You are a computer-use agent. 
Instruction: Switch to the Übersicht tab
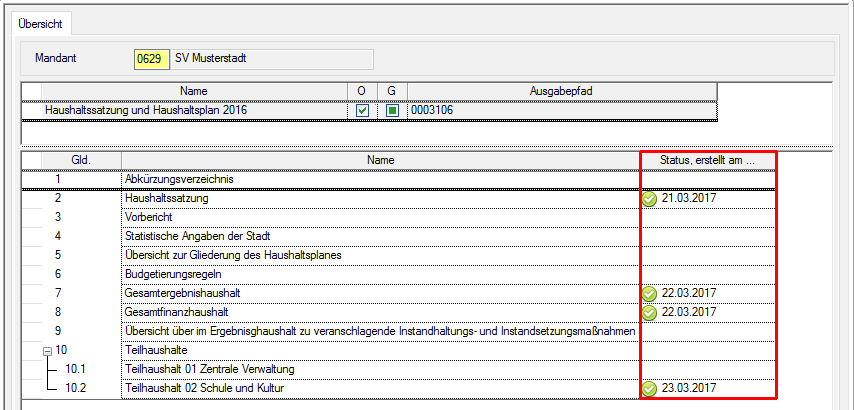coord(42,22)
